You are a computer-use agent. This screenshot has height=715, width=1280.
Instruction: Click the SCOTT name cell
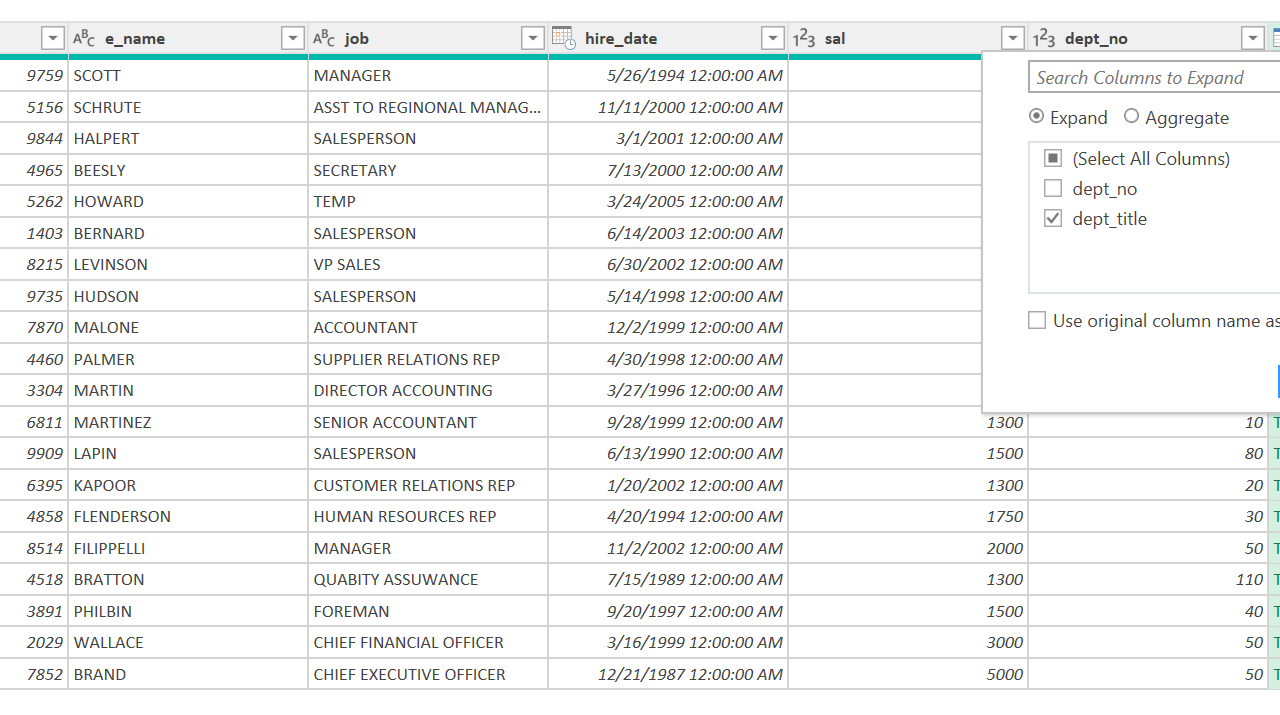click(188, 76)
